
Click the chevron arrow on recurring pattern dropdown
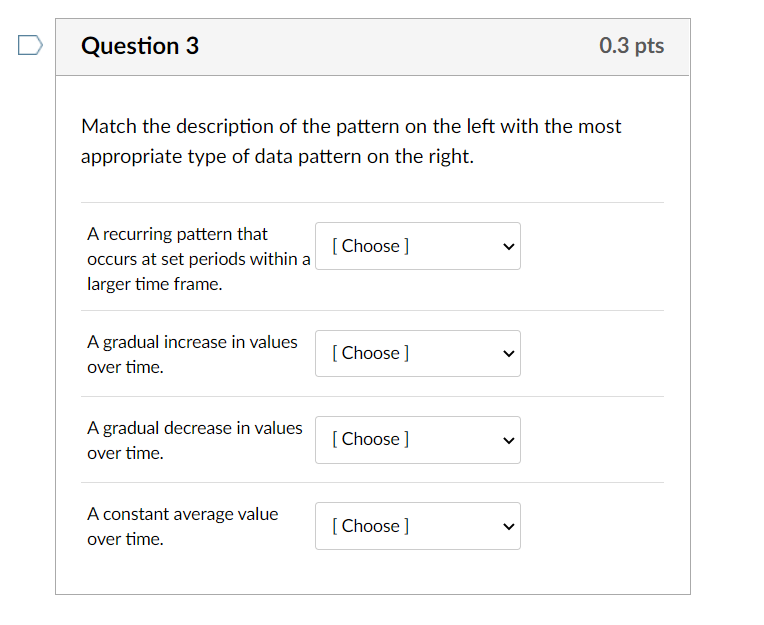[x=508, y=246]
